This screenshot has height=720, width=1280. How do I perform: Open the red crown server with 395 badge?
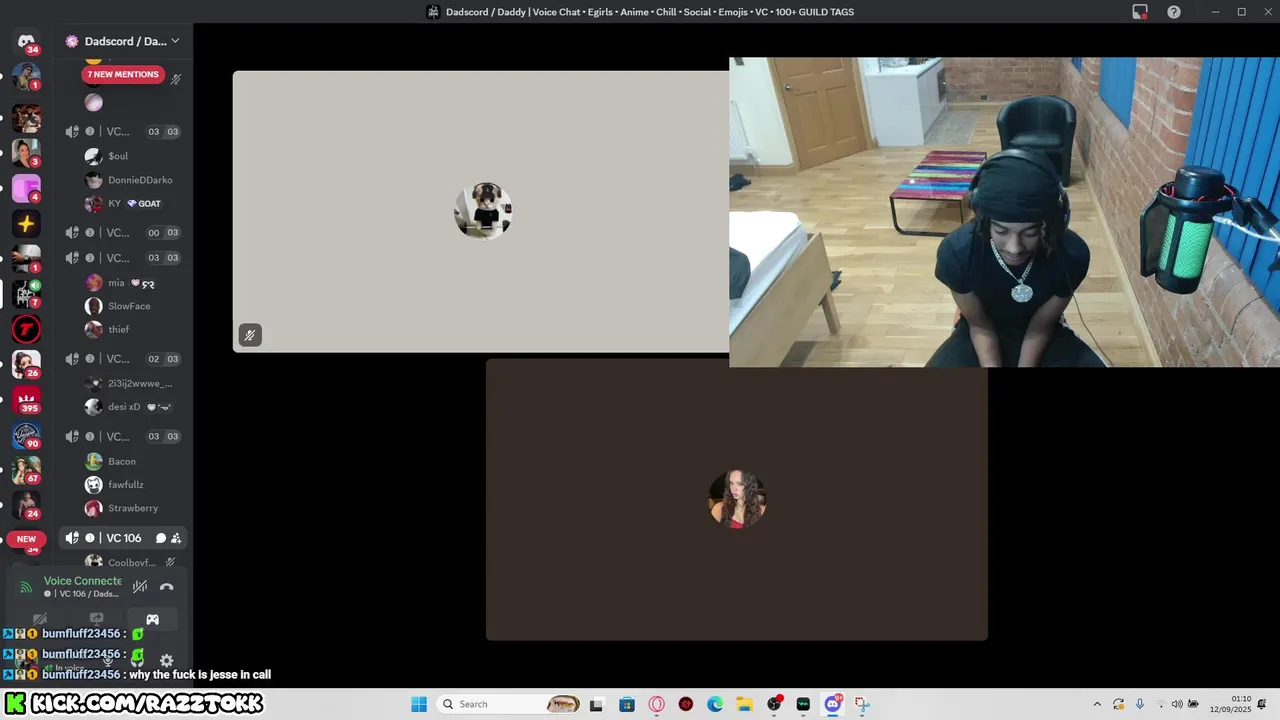(26, 400)
